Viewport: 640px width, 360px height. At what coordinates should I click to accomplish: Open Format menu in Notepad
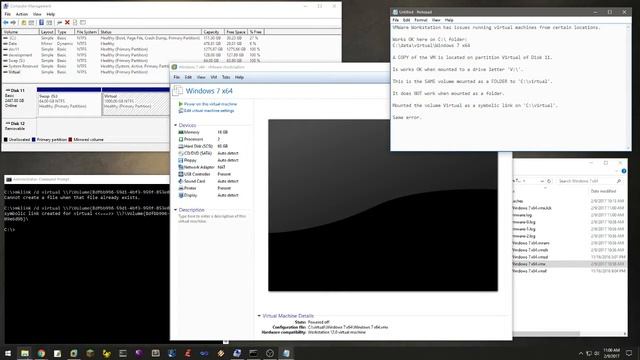[x=420, y=20]
